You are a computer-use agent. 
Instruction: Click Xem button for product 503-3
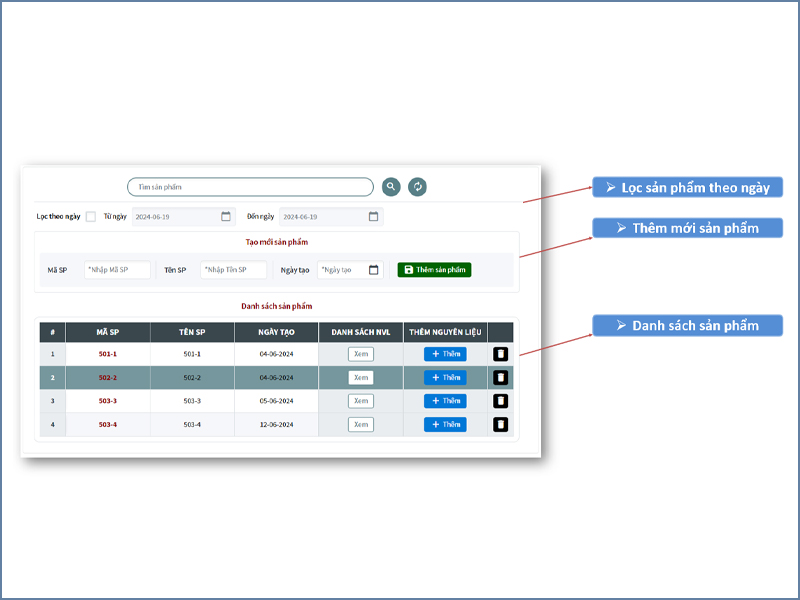[361, 401]
